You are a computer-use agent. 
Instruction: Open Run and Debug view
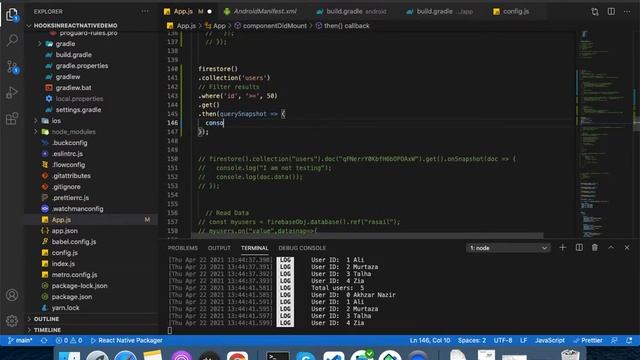pos(12,93)
